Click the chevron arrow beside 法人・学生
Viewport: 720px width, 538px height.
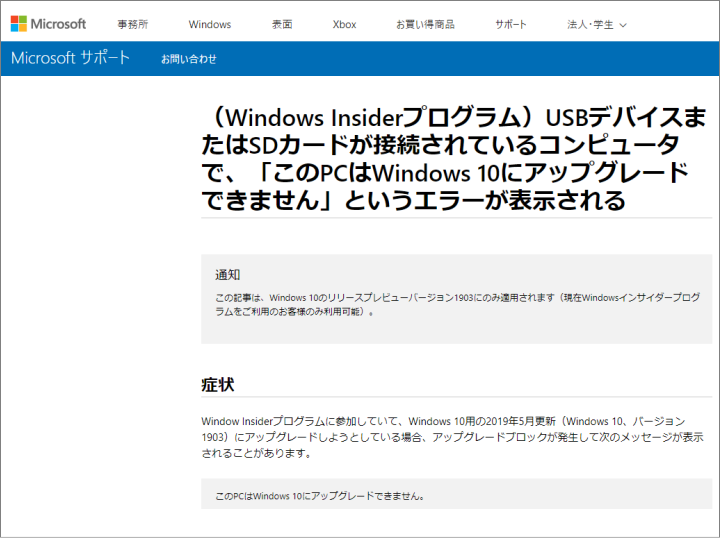tap(623, 25)
